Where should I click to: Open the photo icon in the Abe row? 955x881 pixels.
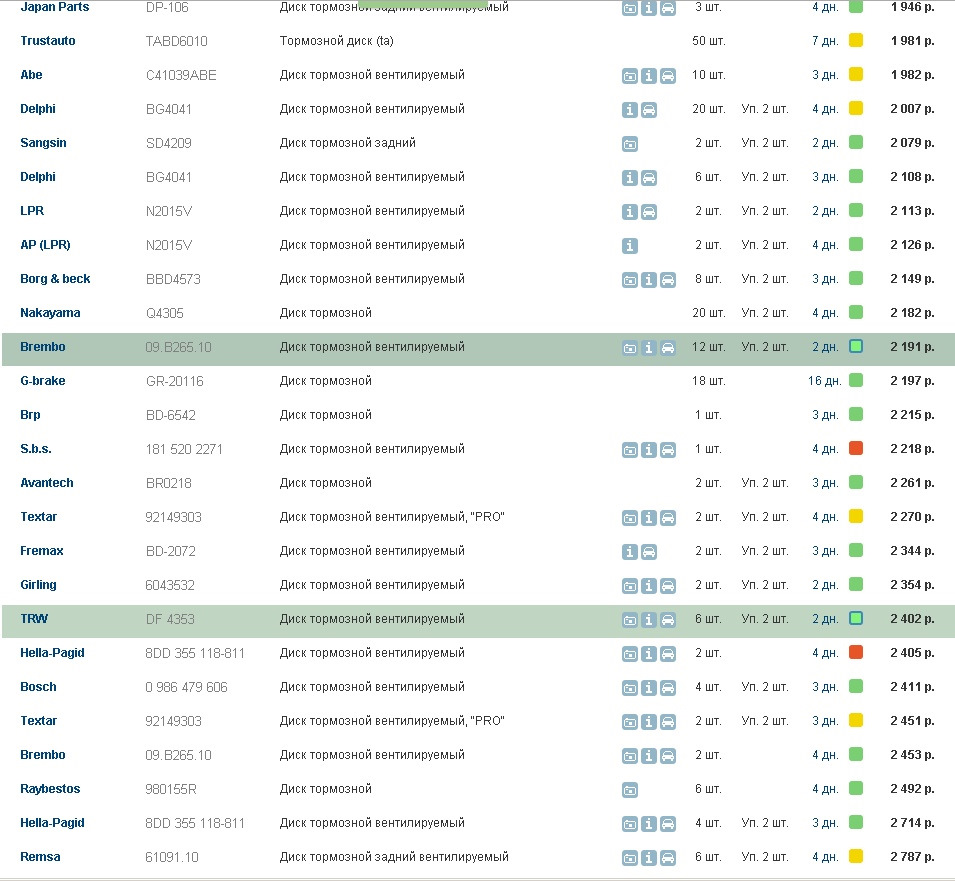coord(630,76)
